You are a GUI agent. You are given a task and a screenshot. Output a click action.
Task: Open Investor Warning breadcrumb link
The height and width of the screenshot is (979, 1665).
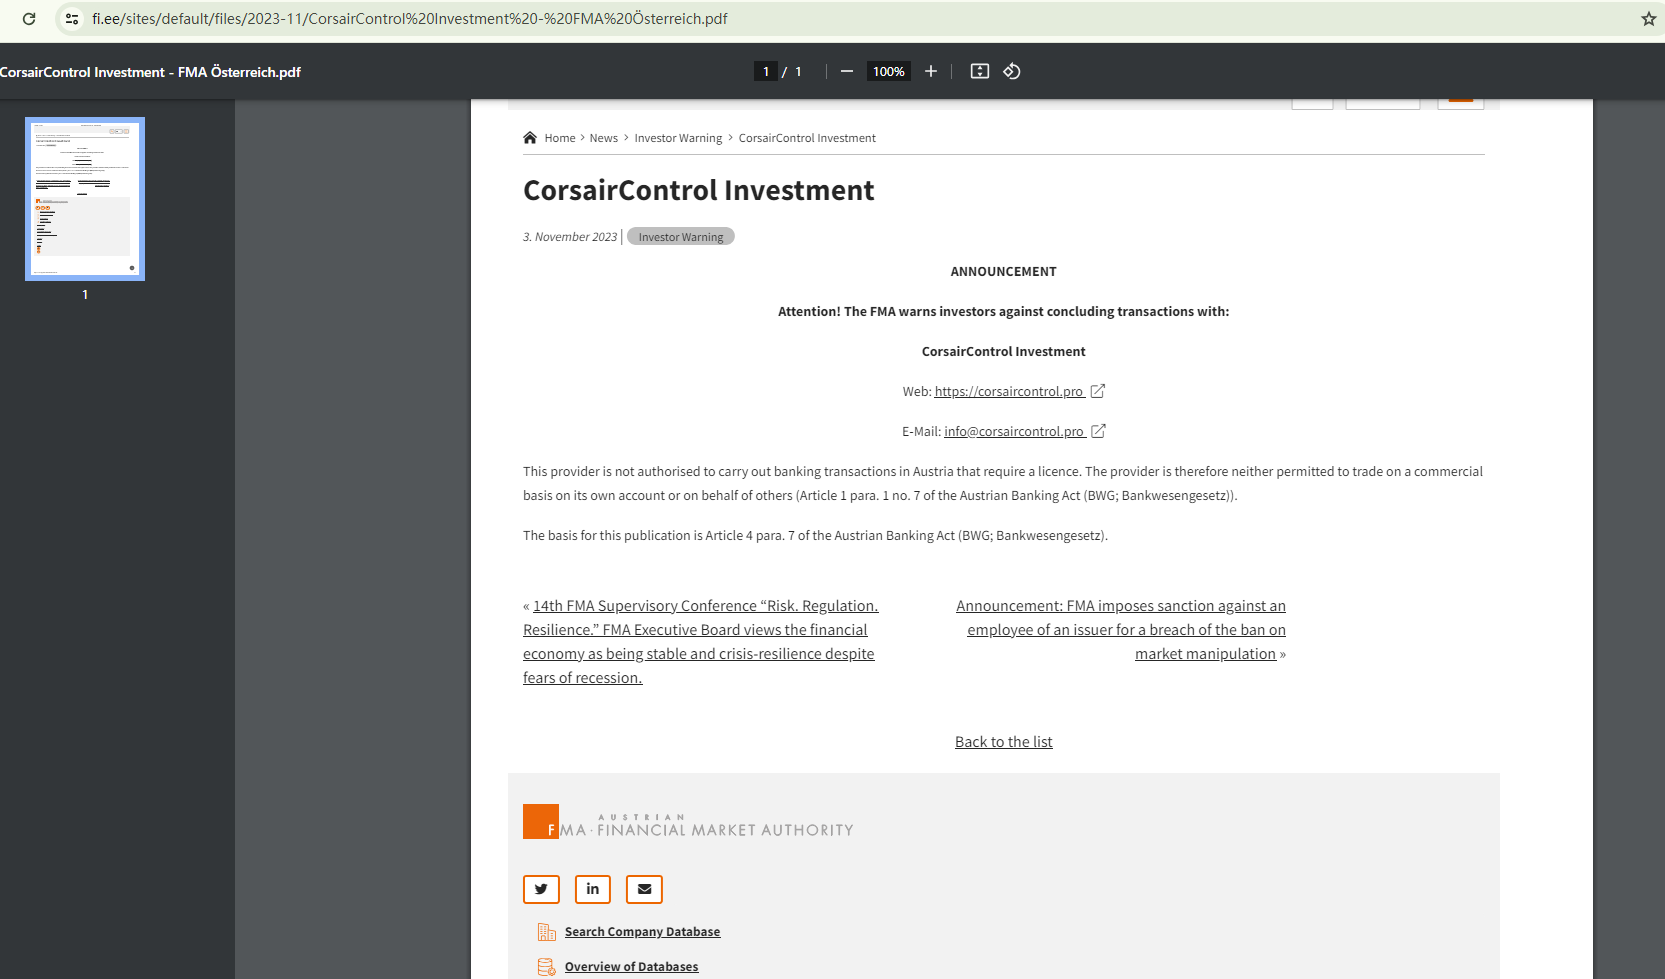(x=678, y=138)
